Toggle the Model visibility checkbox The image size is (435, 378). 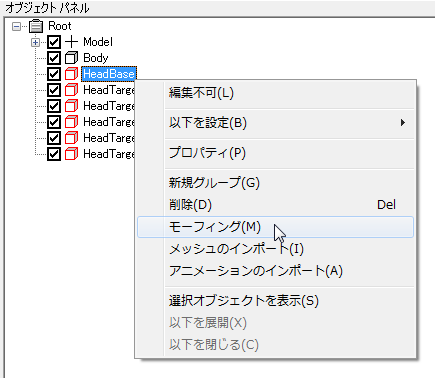click(54, 42)
